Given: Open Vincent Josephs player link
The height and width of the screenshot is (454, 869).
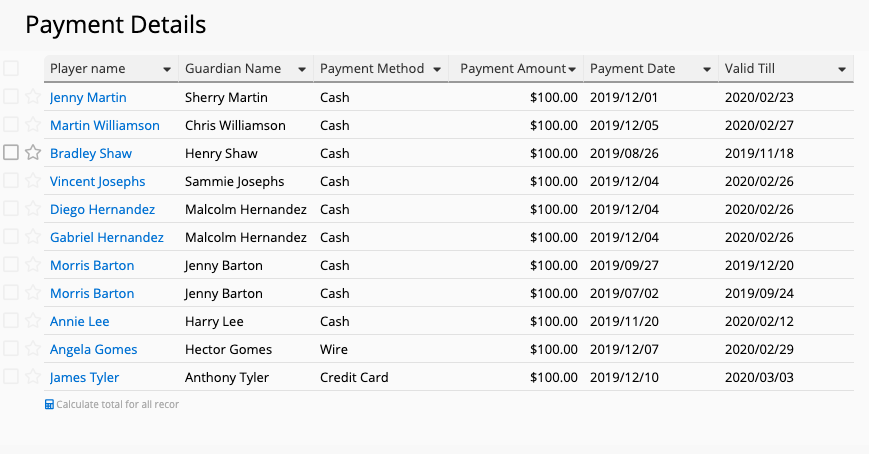Looking at the screenshot, I should pyautogui.click(x=98, y=181).
